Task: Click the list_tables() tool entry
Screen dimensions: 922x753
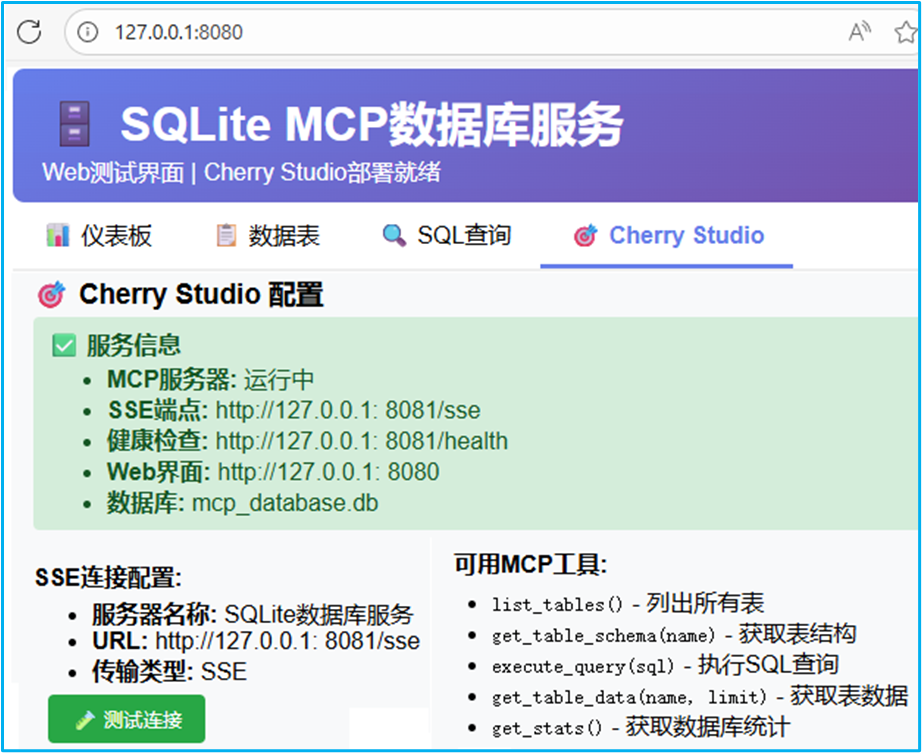Action: 628,604
